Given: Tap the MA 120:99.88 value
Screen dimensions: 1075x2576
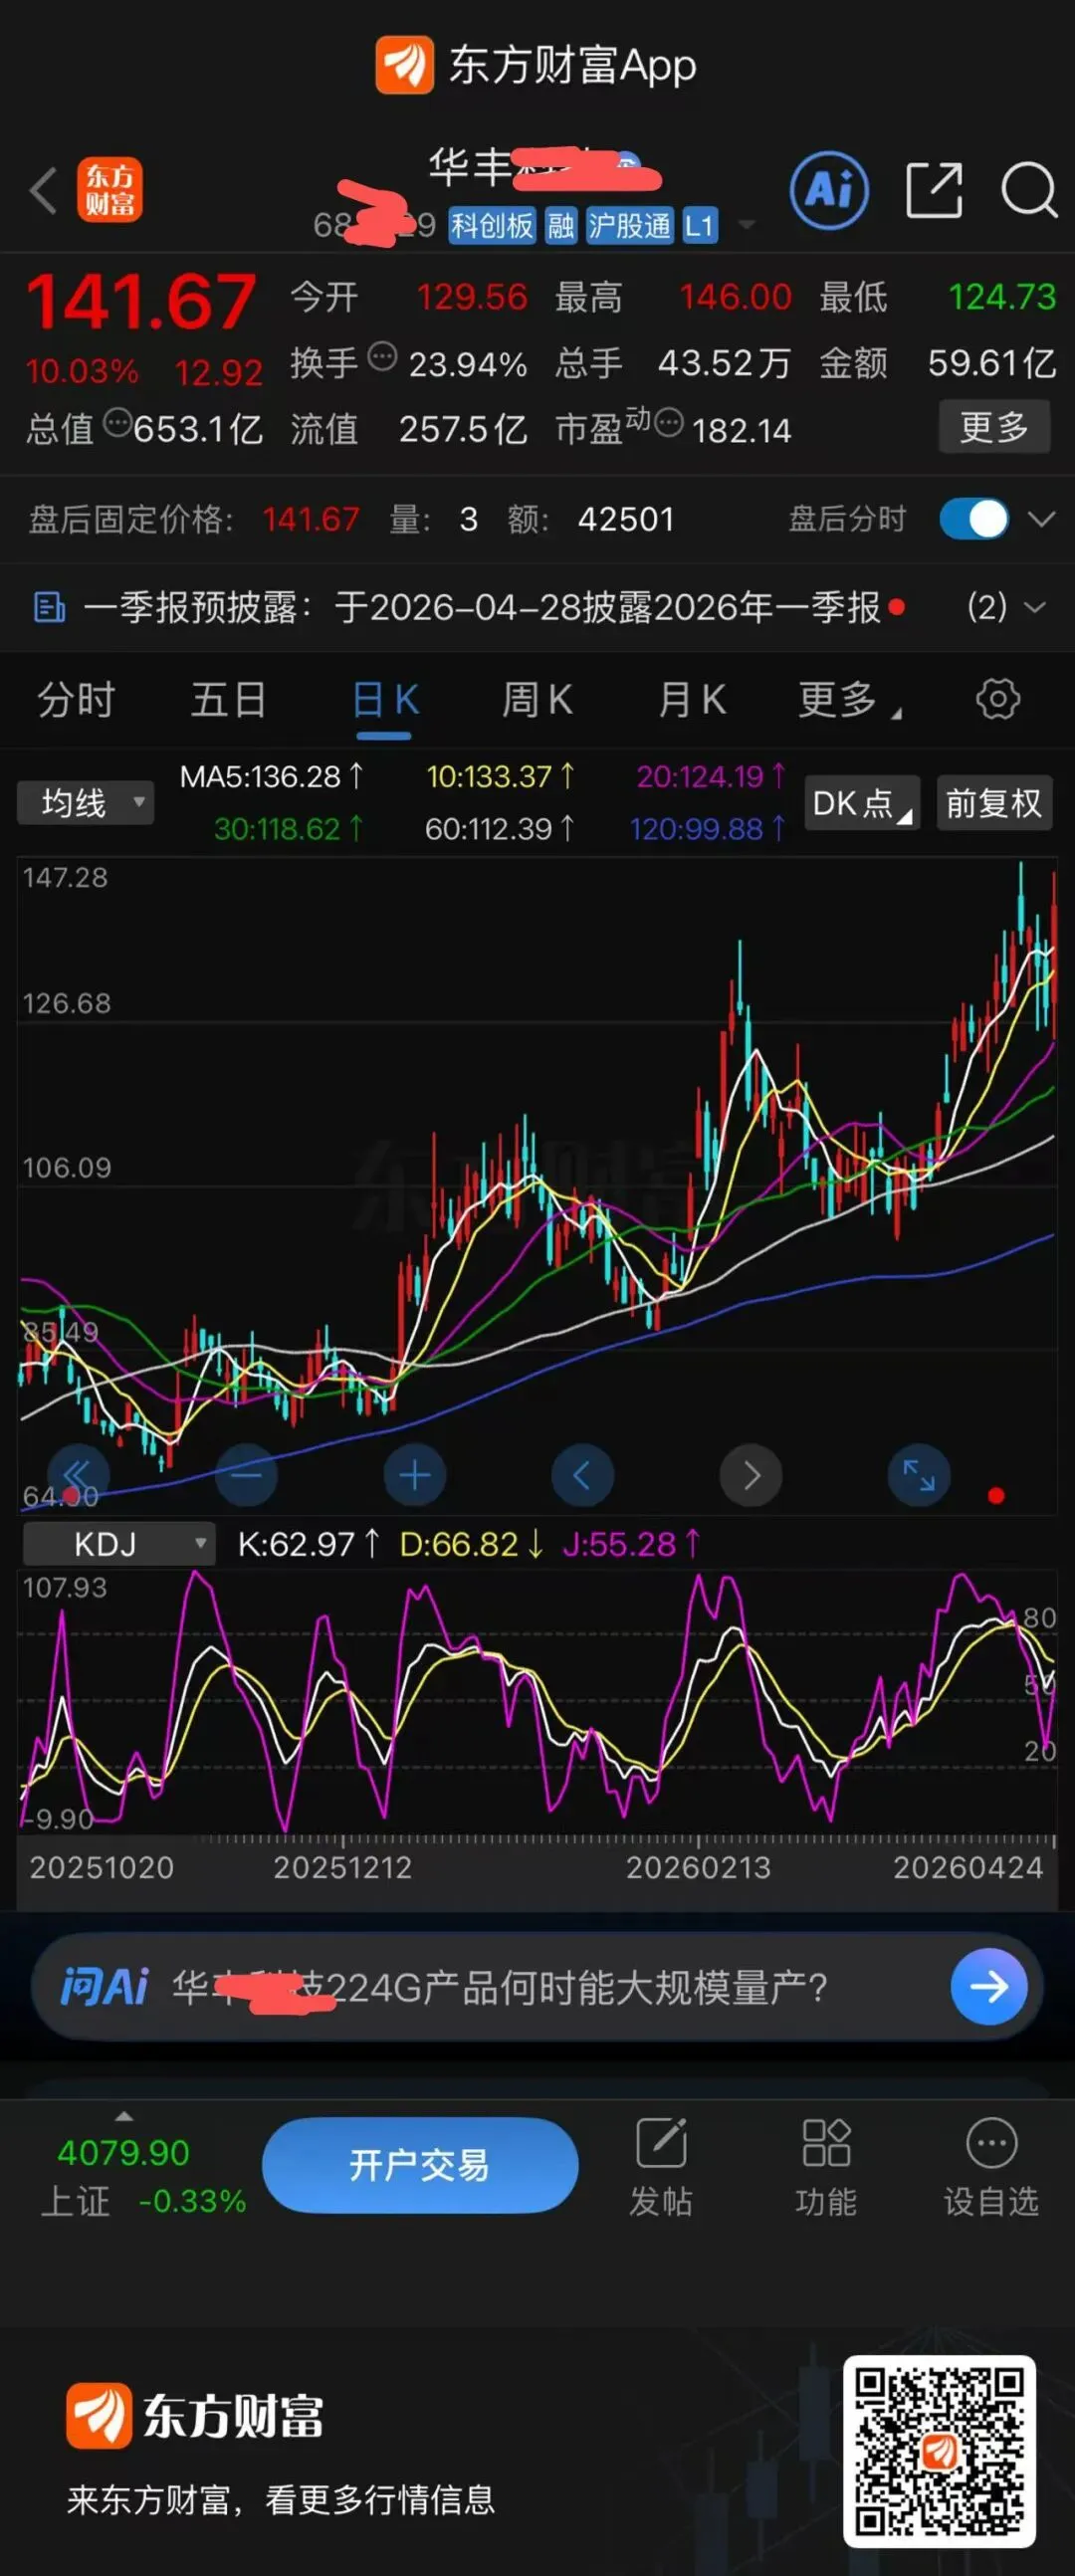Looking at the screenshot, I should coord(708,828).
